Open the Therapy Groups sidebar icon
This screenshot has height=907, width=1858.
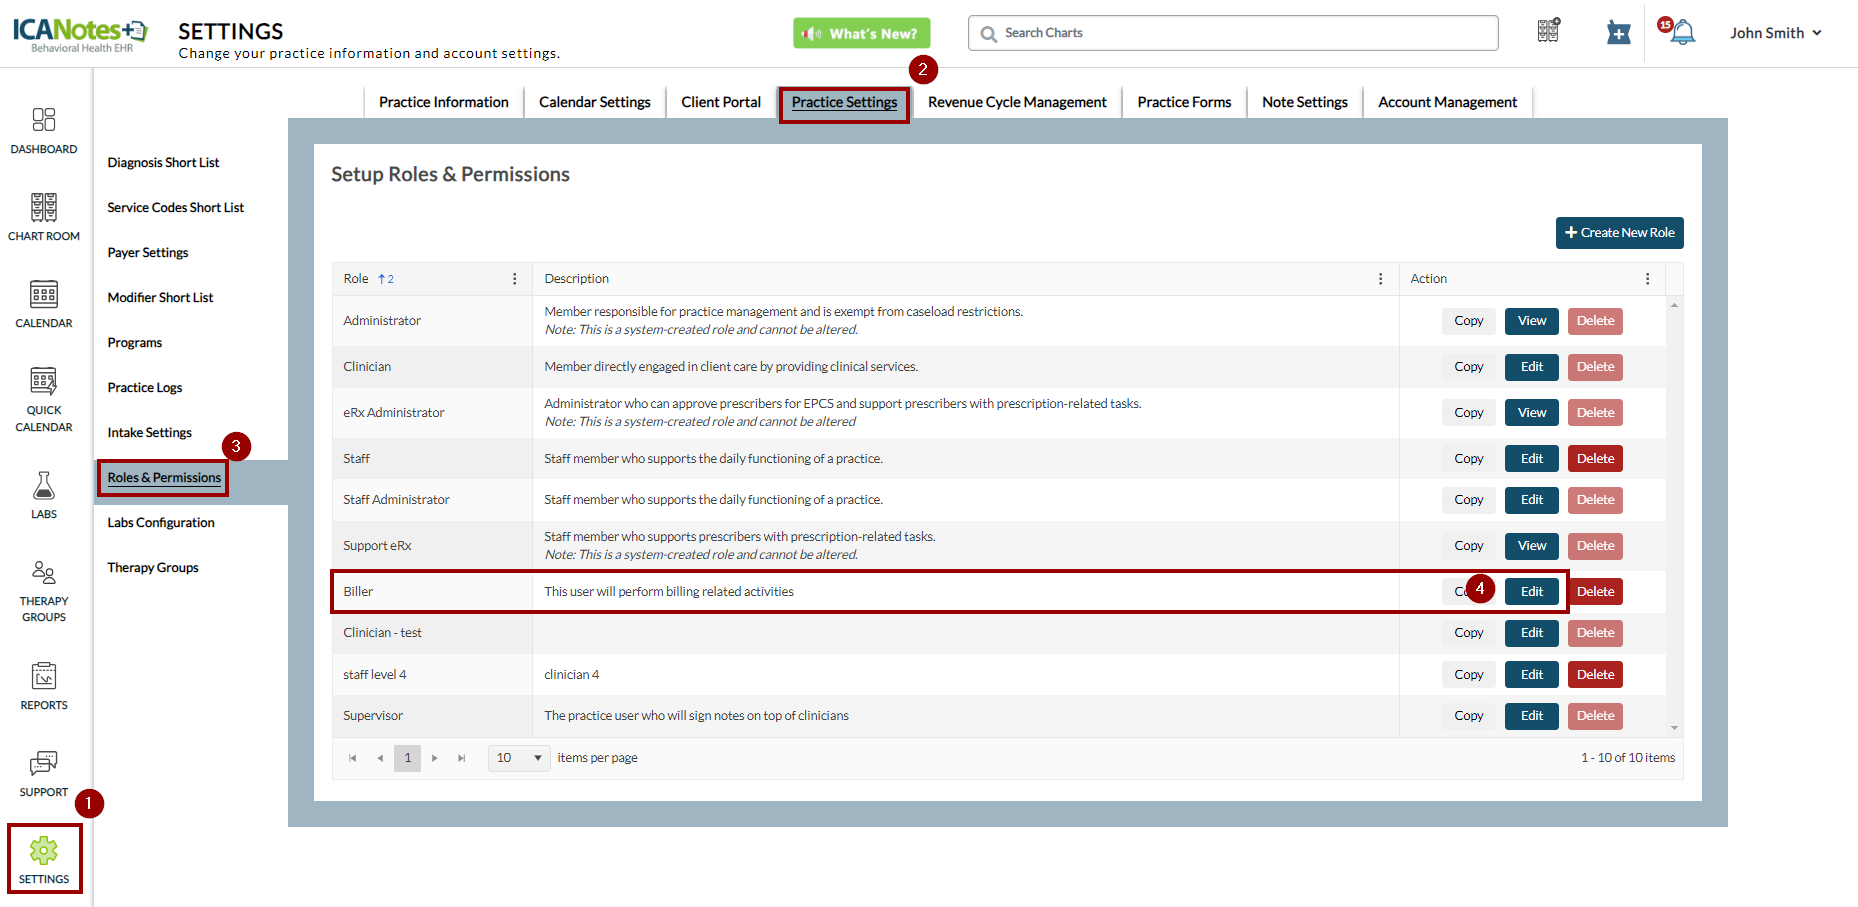[43, 573]
